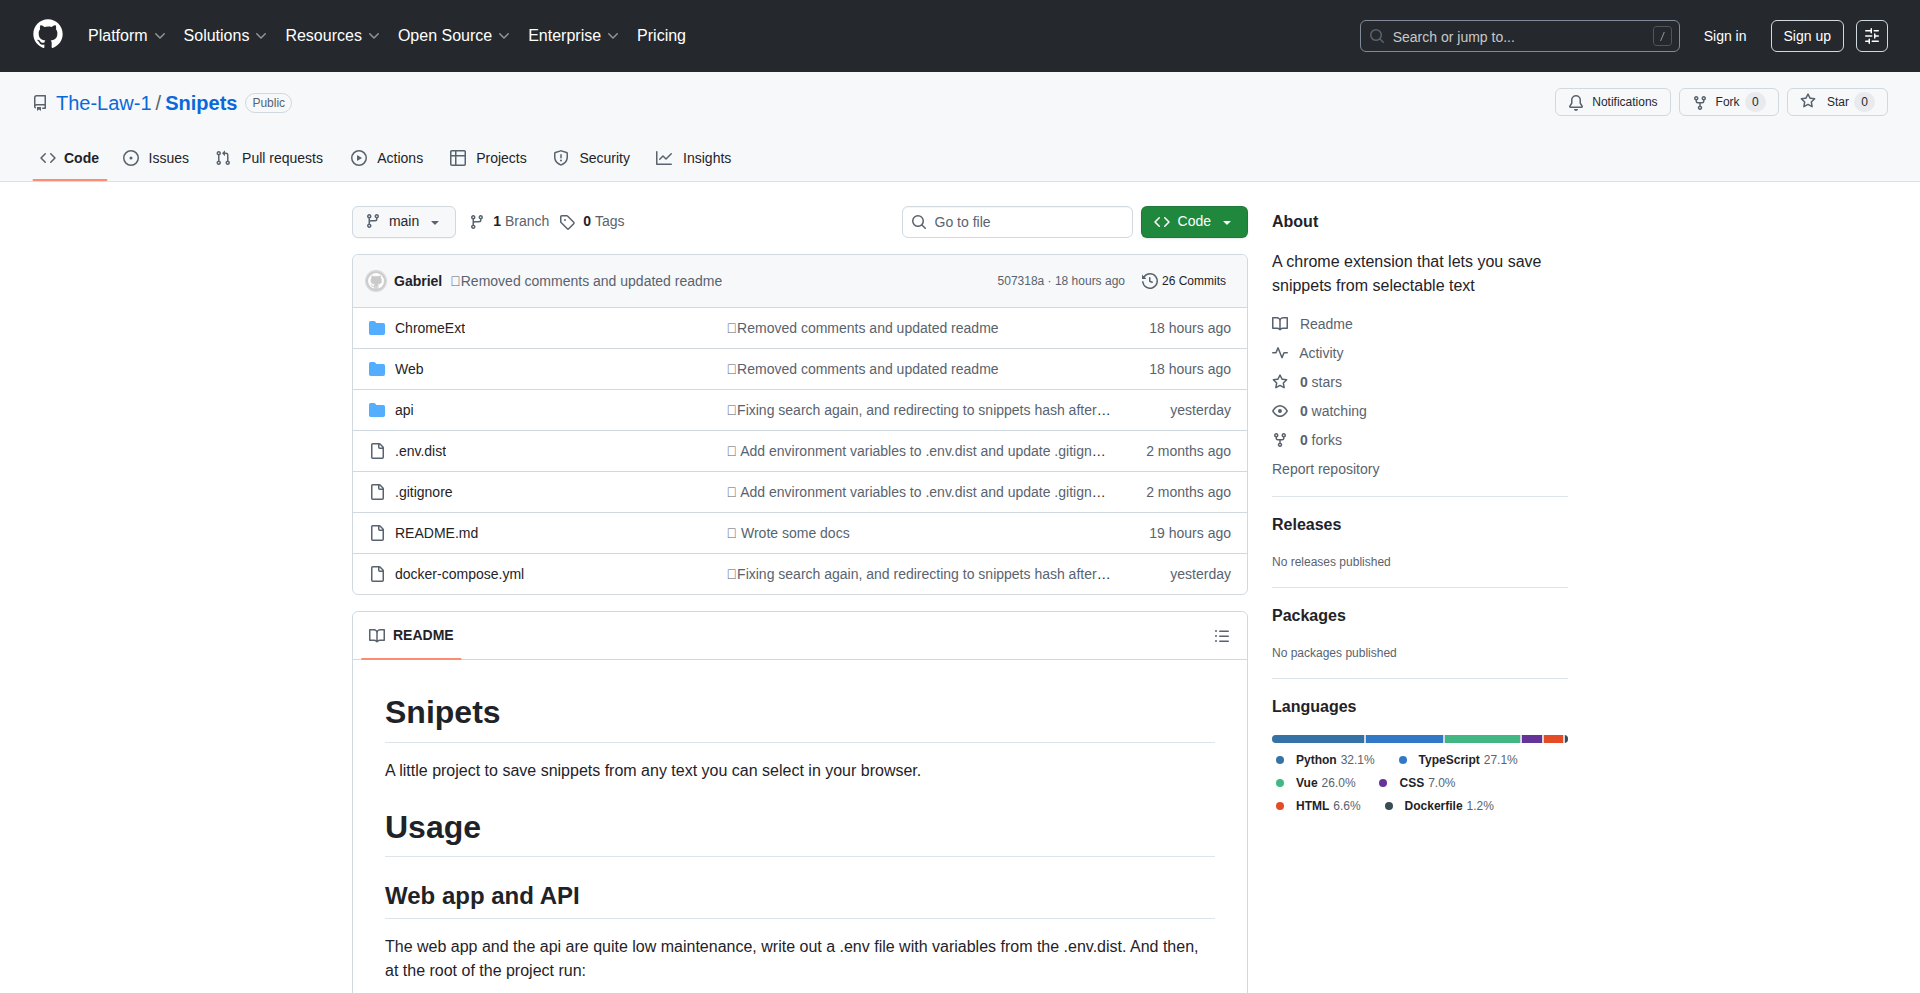
Task: Expand the Platform navigation menu
Action: click(126, 36)
